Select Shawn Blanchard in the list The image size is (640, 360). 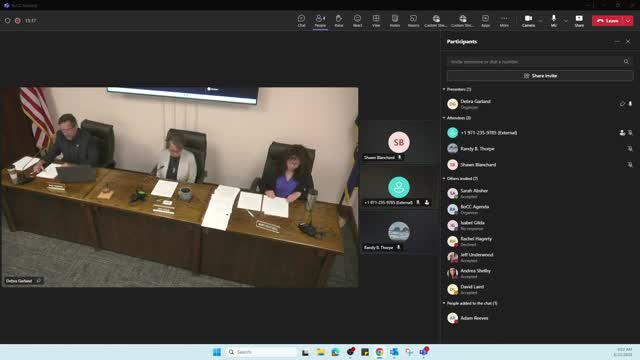(540, 164)
